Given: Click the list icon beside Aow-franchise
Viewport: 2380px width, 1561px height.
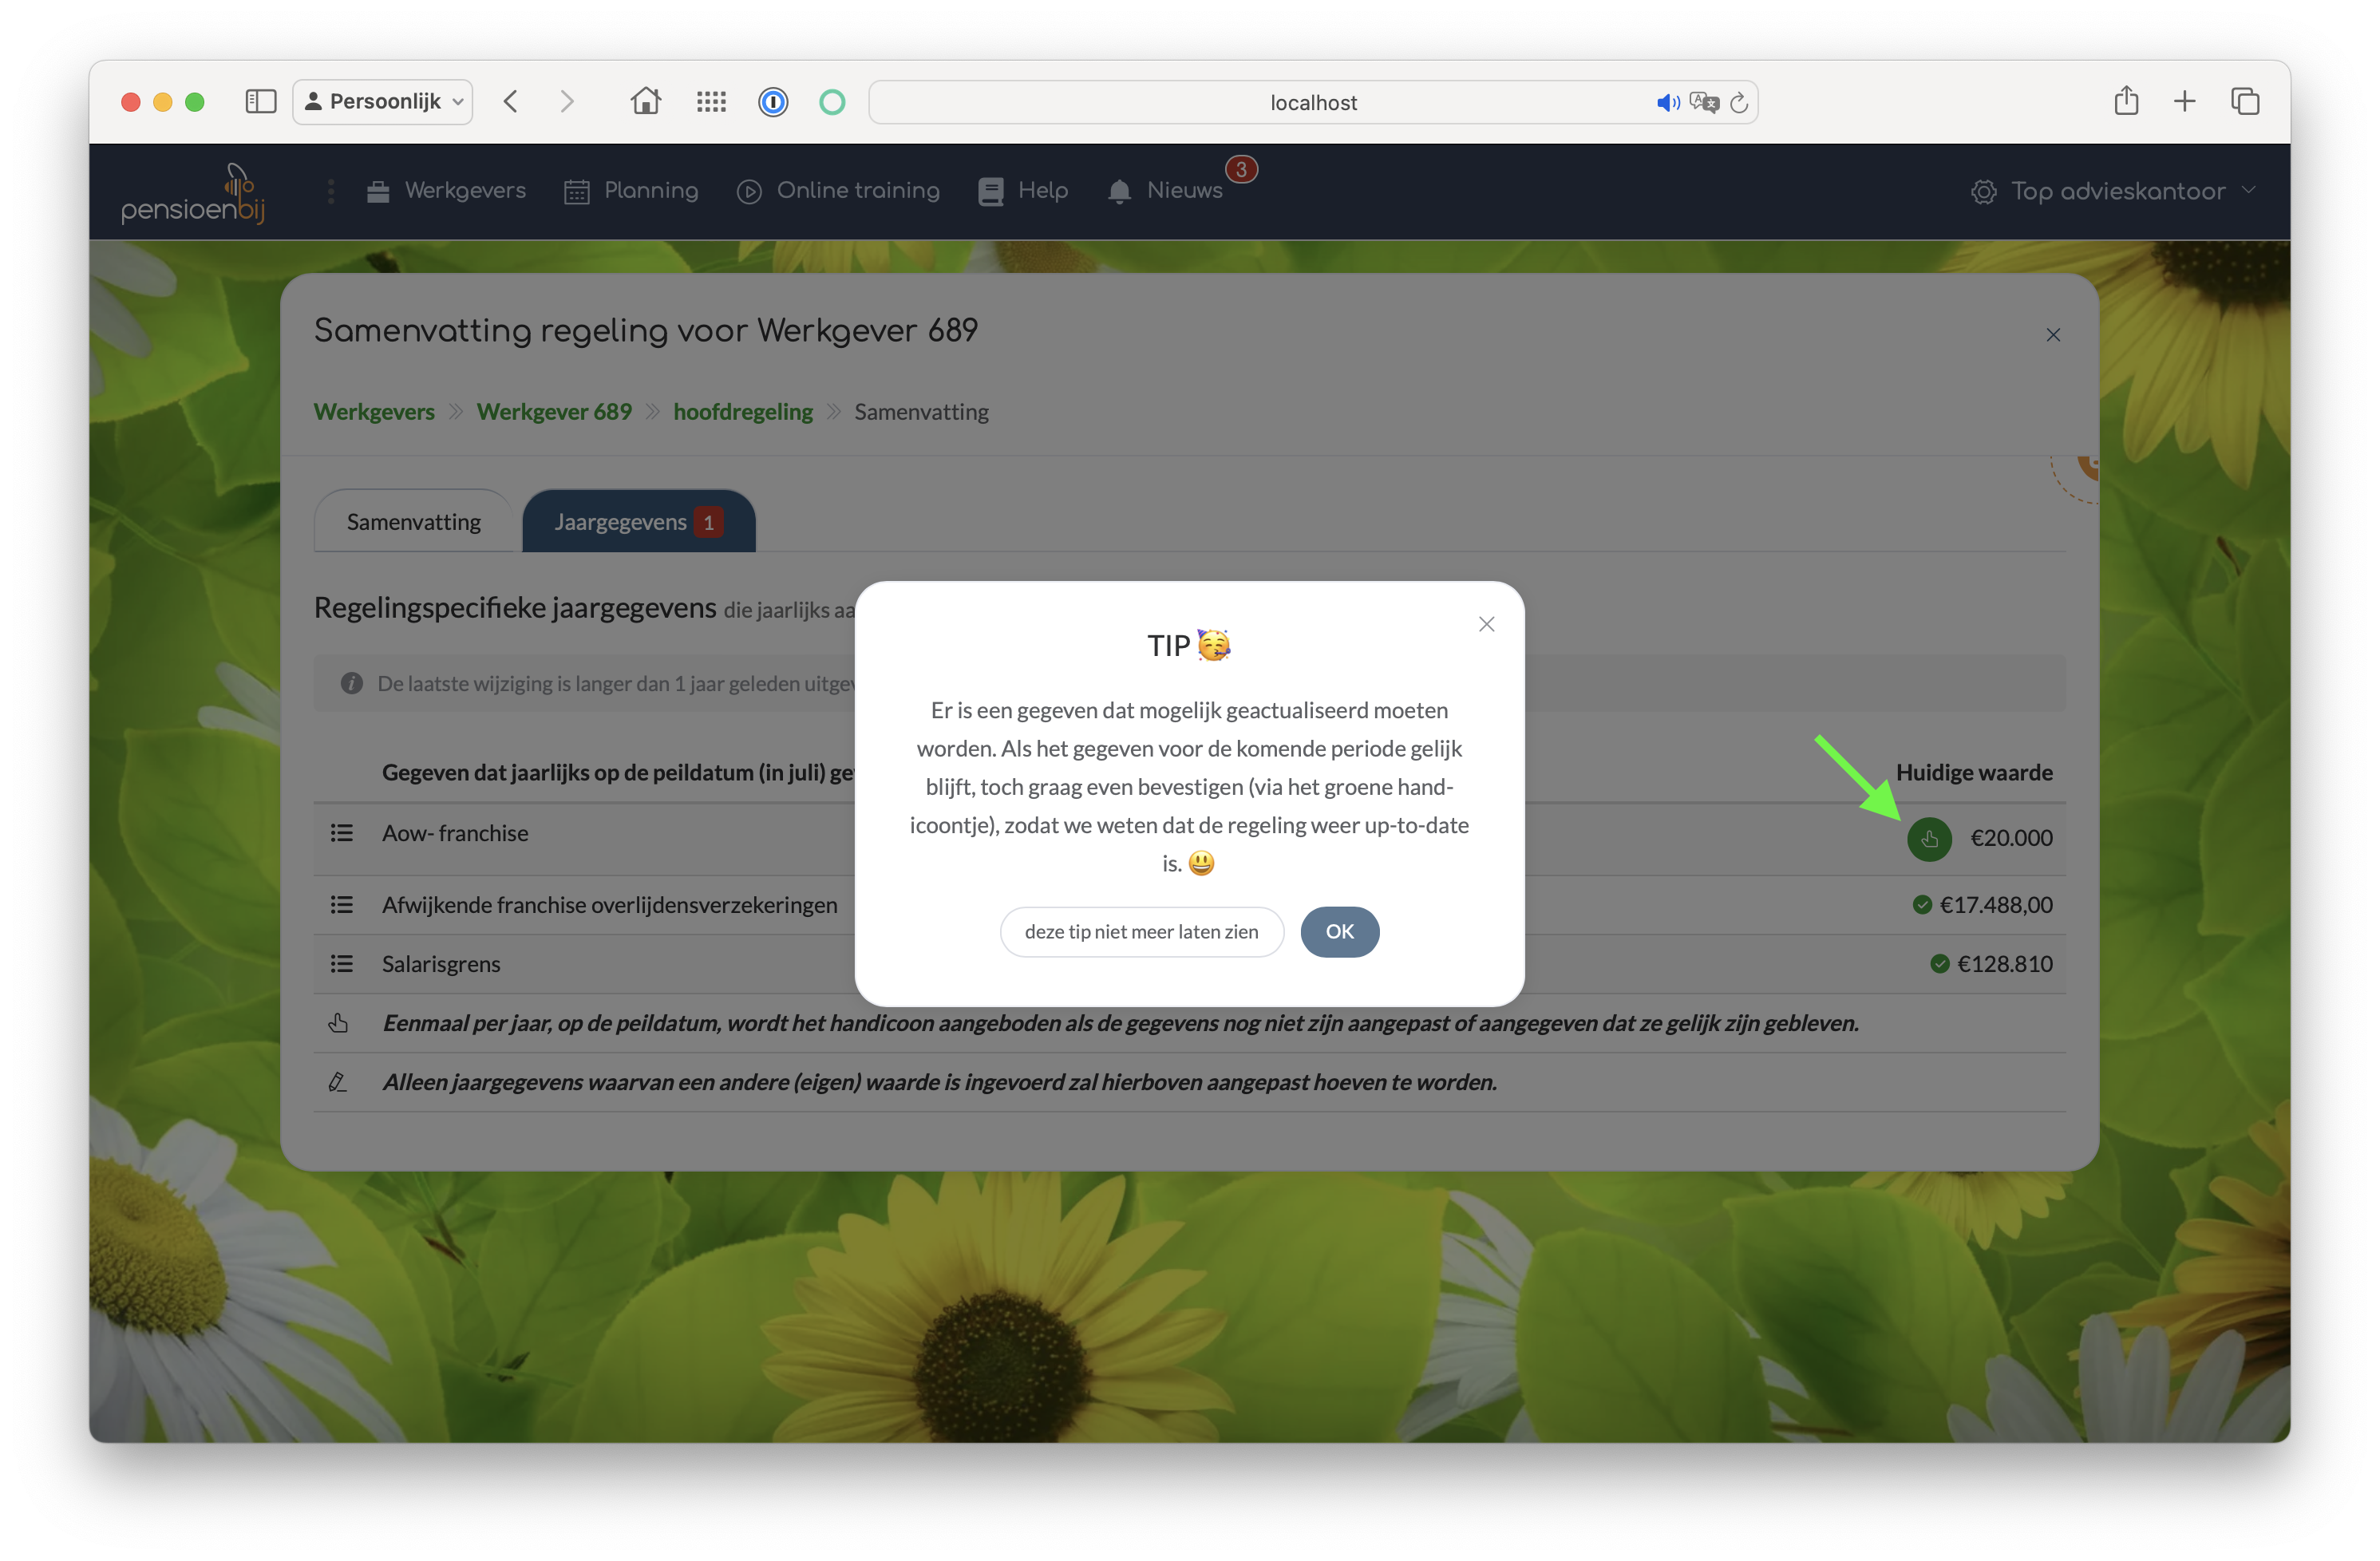Looking at the screenshot, I should pos(341,833).
